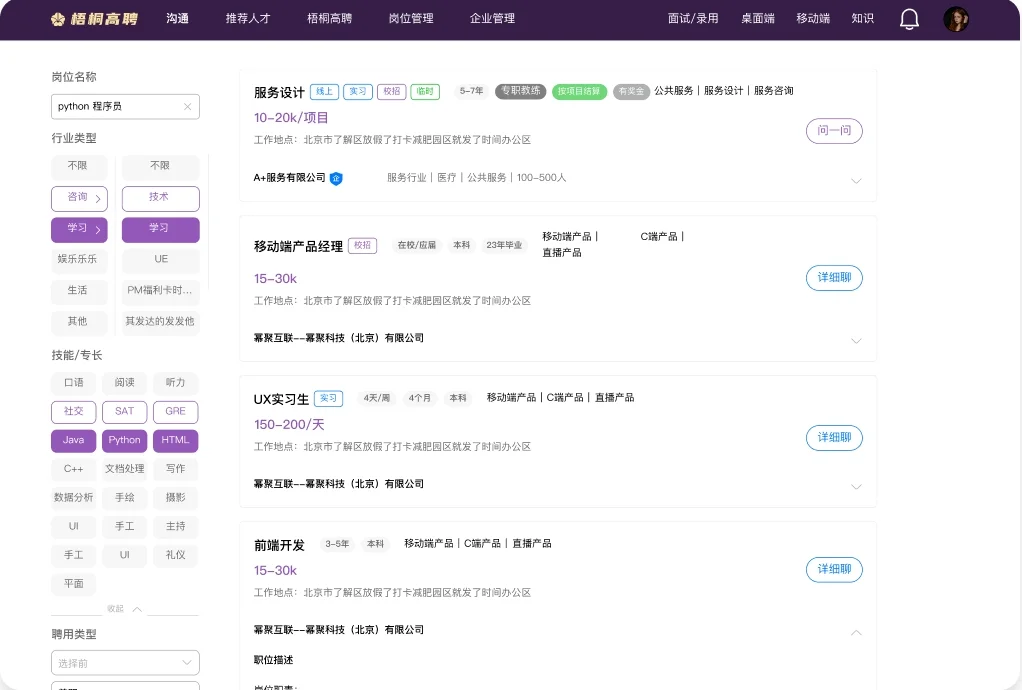Open the 聘用类型 selection dropdown
1022x690 pixels.
(x=124, y=662)
